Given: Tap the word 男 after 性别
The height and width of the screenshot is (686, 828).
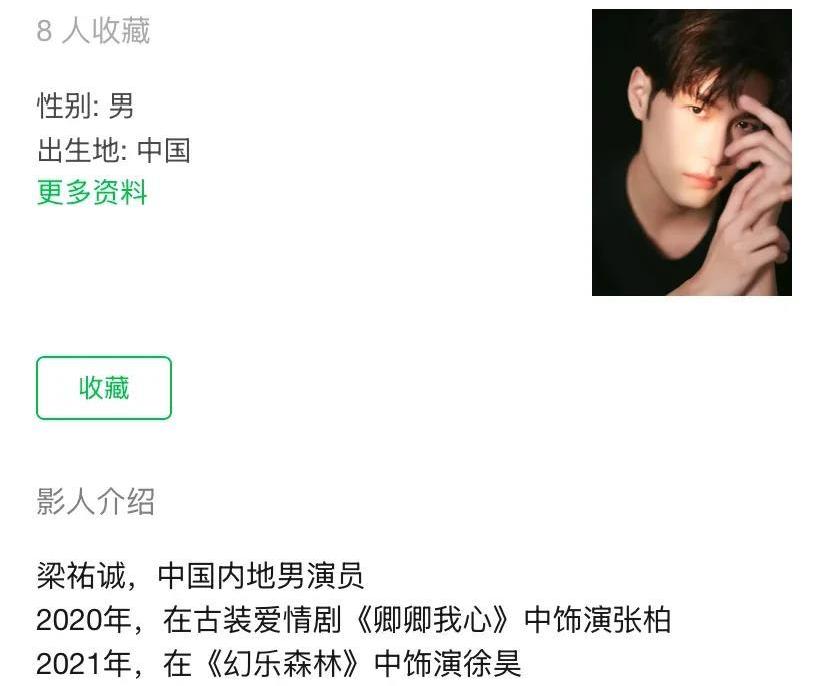Looking at the screenshot, I should point(121,106).
